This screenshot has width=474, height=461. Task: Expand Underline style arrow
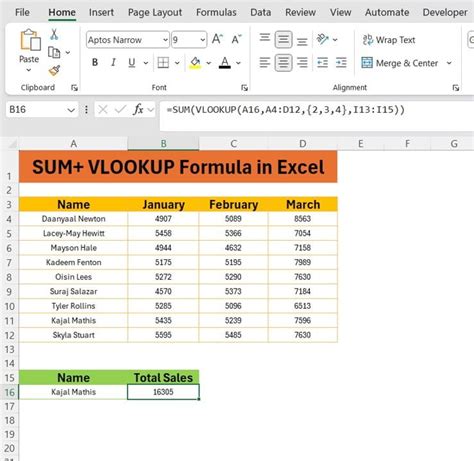[x=146, y=63]
